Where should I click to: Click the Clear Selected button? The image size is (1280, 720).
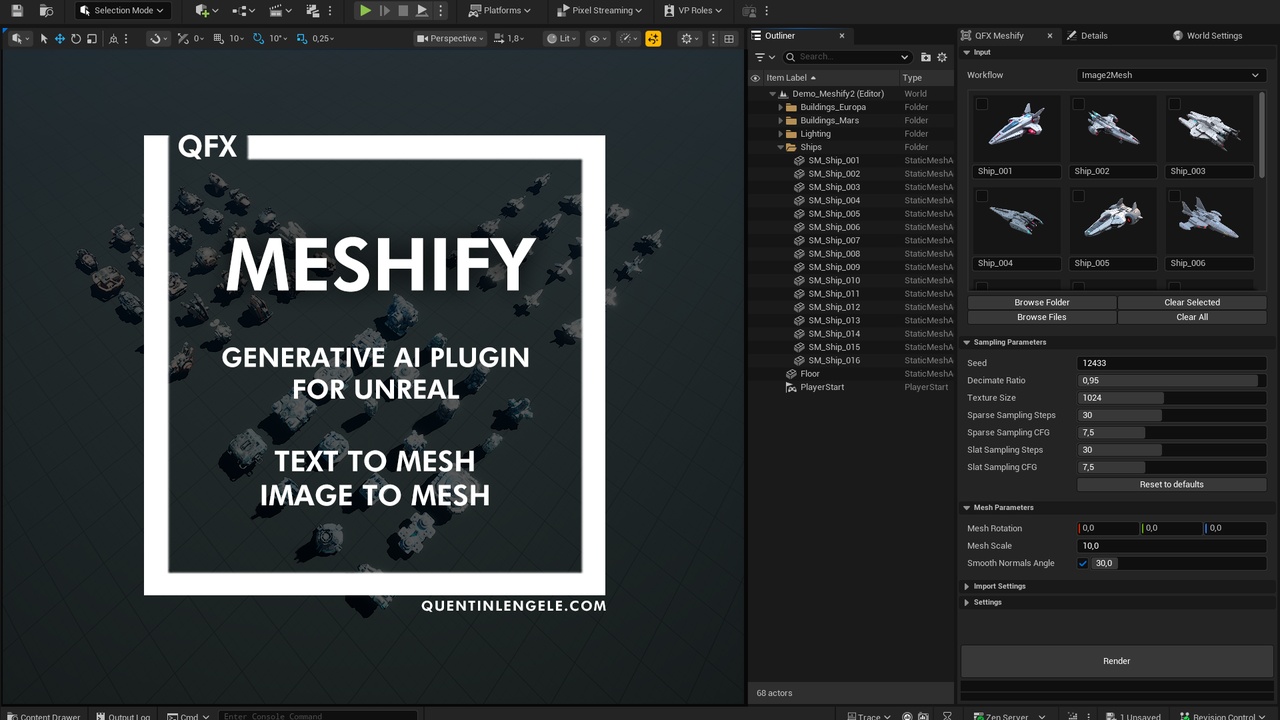(1192, 302)
